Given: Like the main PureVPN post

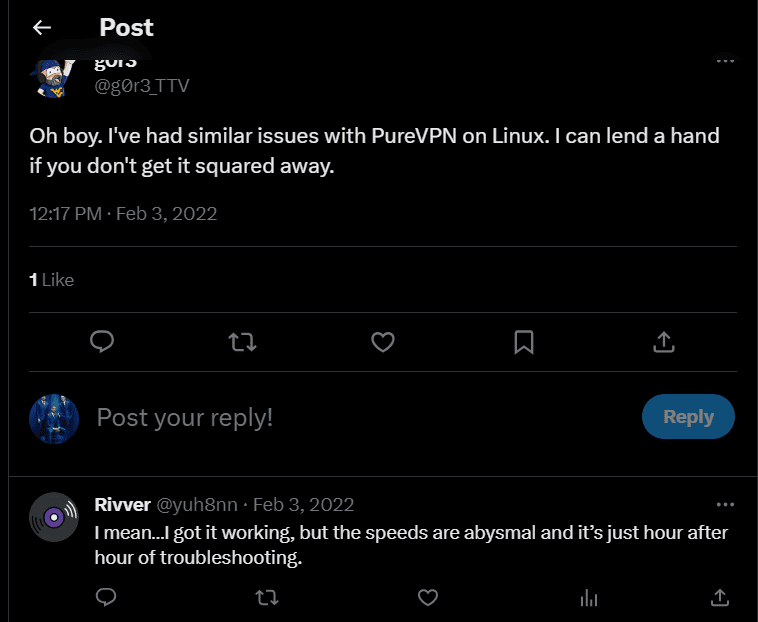Looking at the screenshot, I should point(383,342).
